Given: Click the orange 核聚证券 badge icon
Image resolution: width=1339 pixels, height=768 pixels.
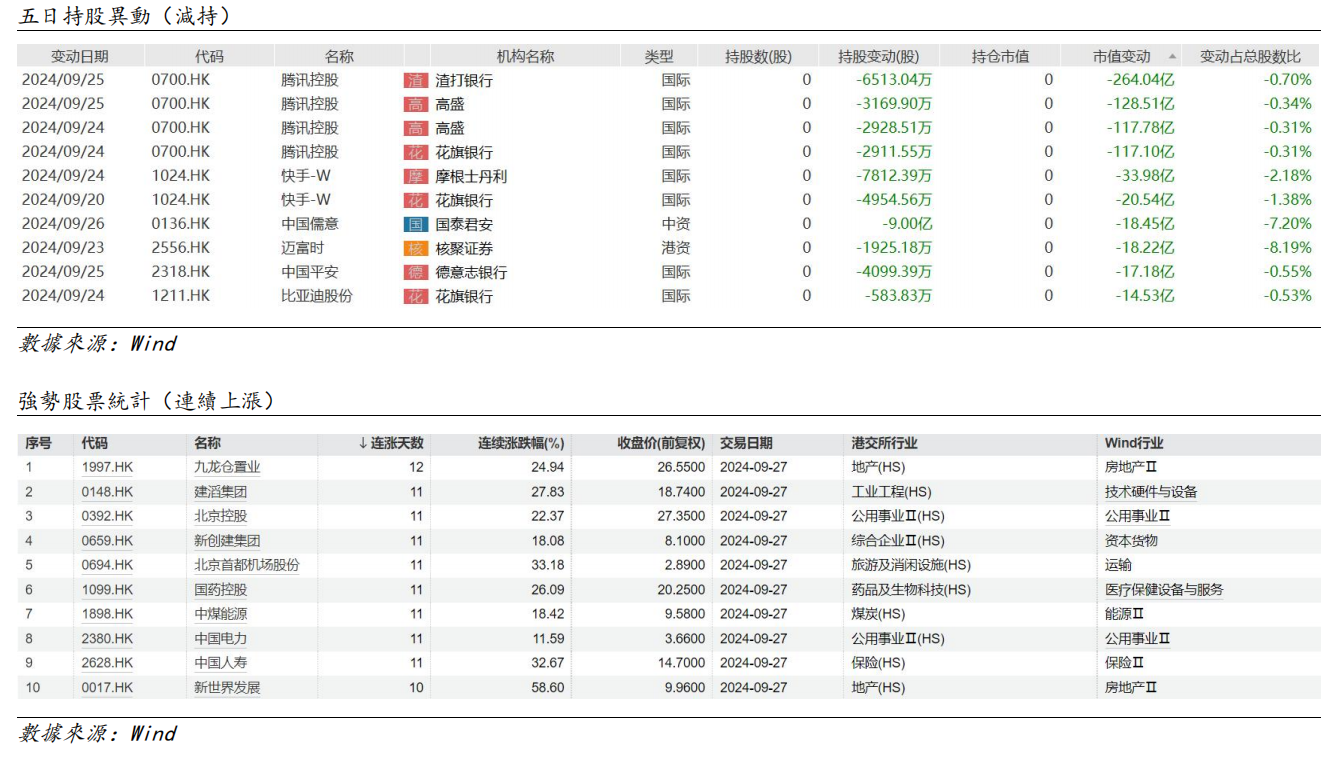Looking at the screenshot, I should click(415, 248).
